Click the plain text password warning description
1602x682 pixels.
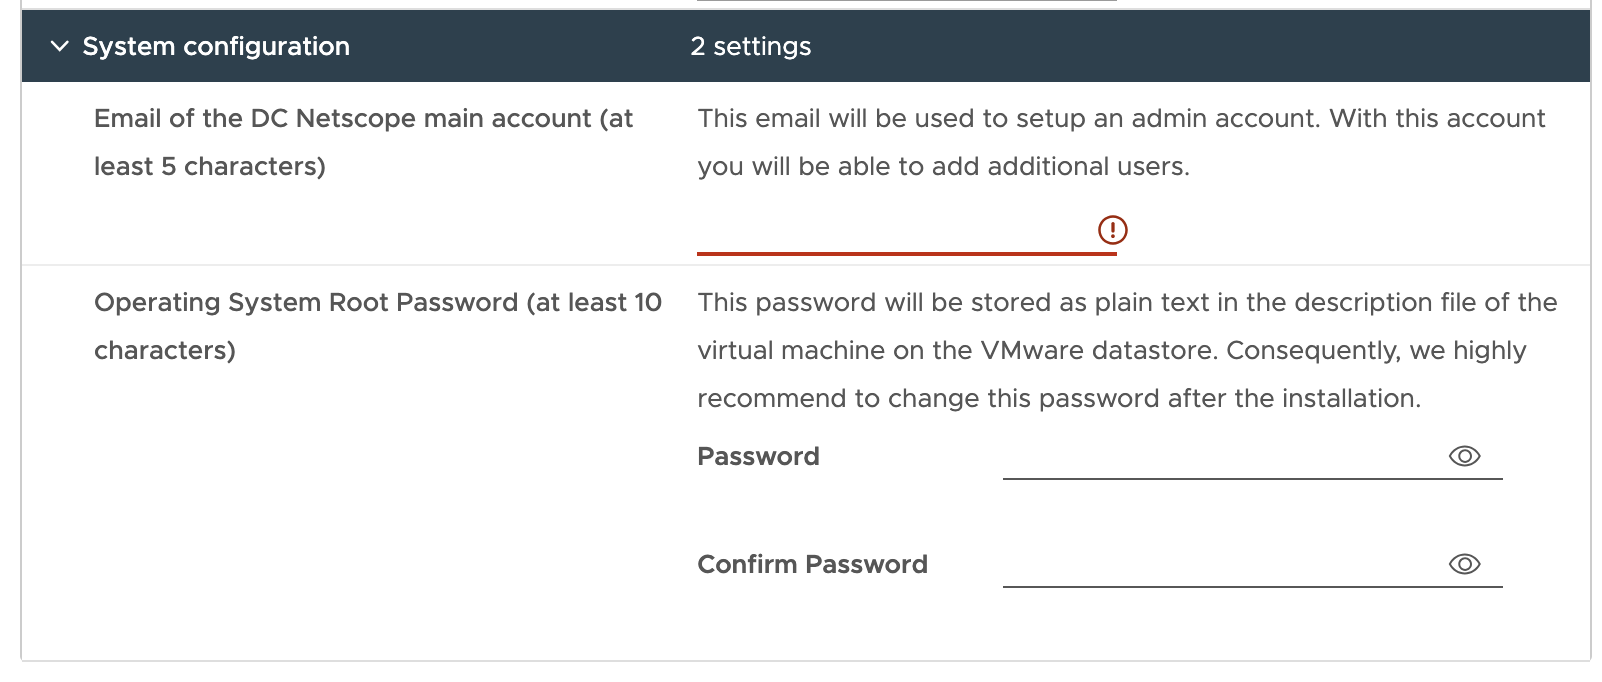[x=1126, y=303]
